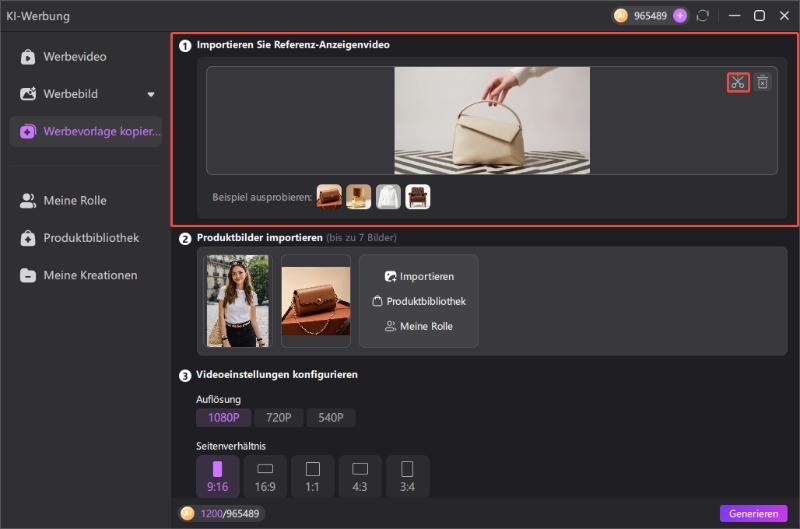Click the refresh credits icon

(703, 16)
